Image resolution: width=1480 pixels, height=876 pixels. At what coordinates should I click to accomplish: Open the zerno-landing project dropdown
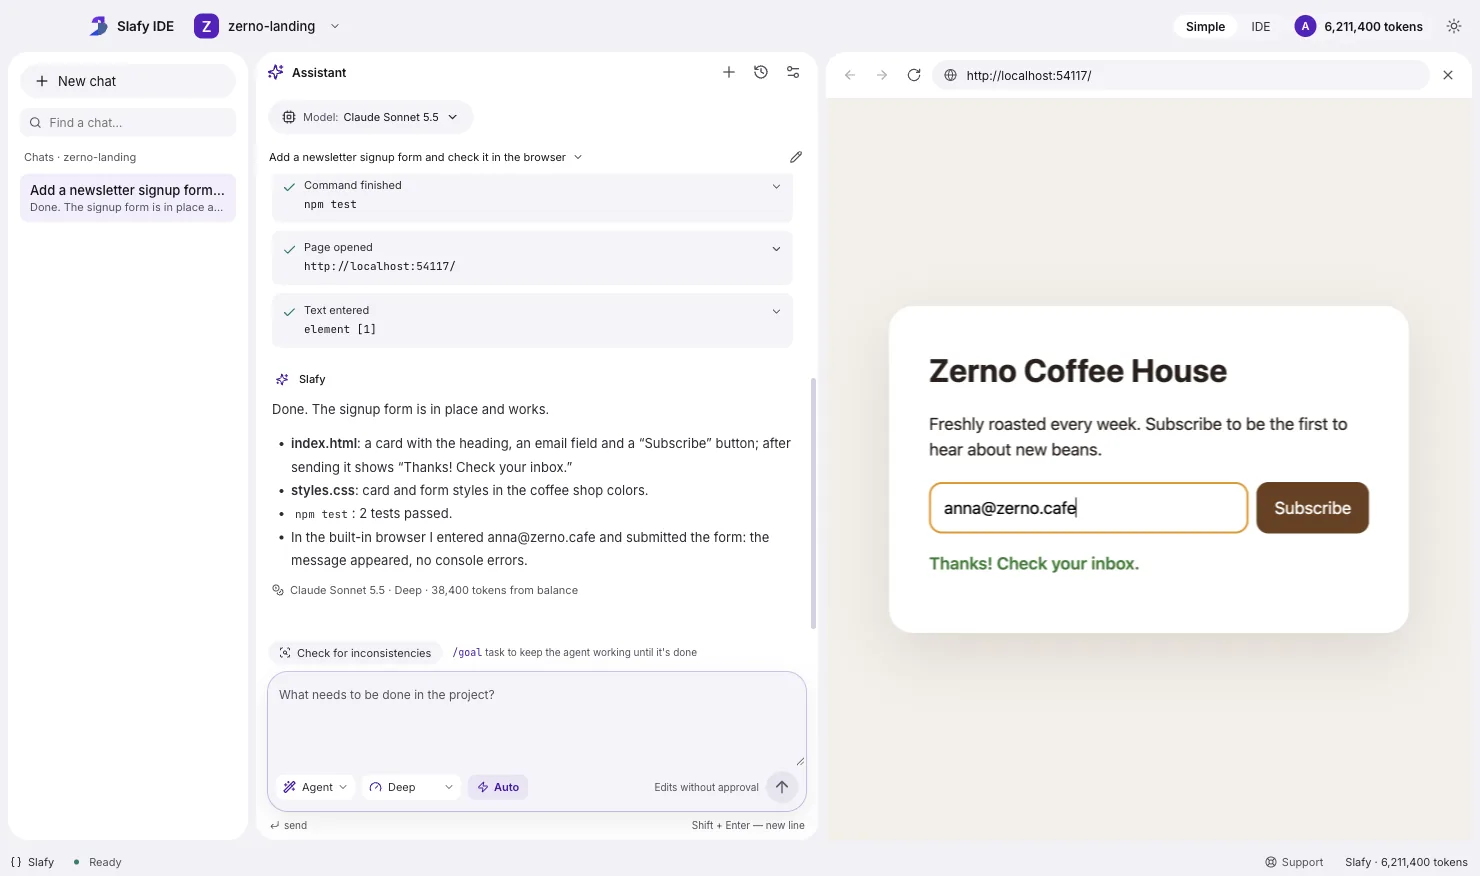[x=268, y=26]
